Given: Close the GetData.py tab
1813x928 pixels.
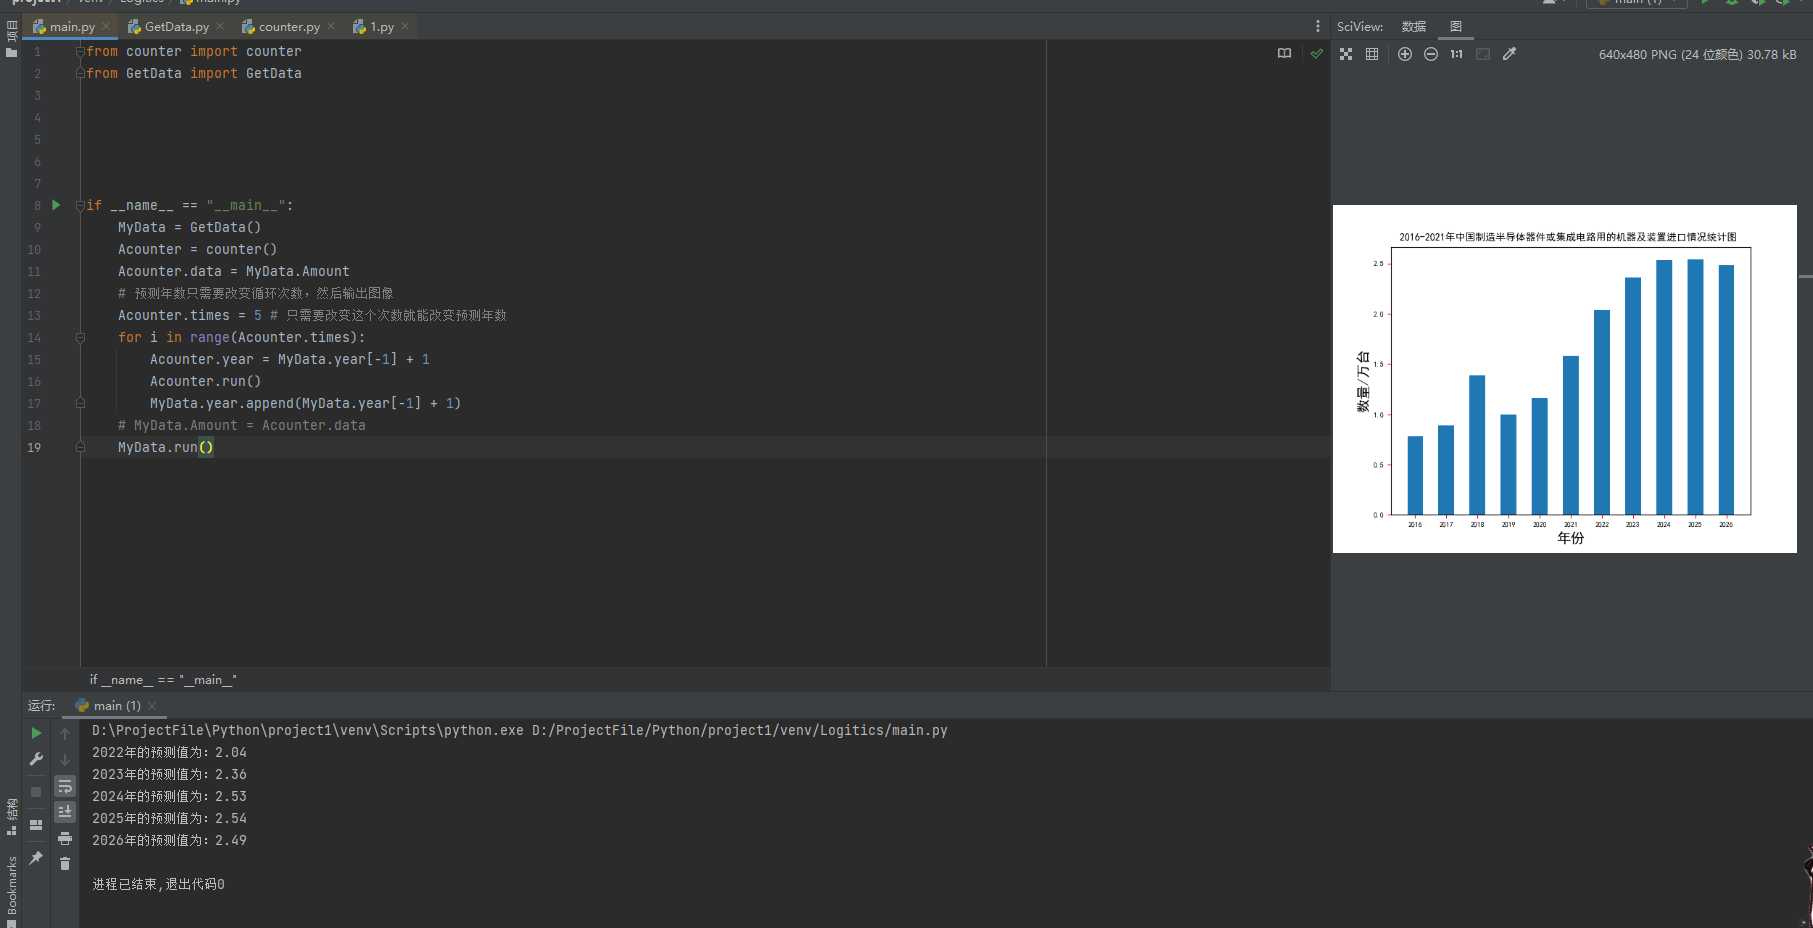Looking at the screenshot, I should coord(220,27).
